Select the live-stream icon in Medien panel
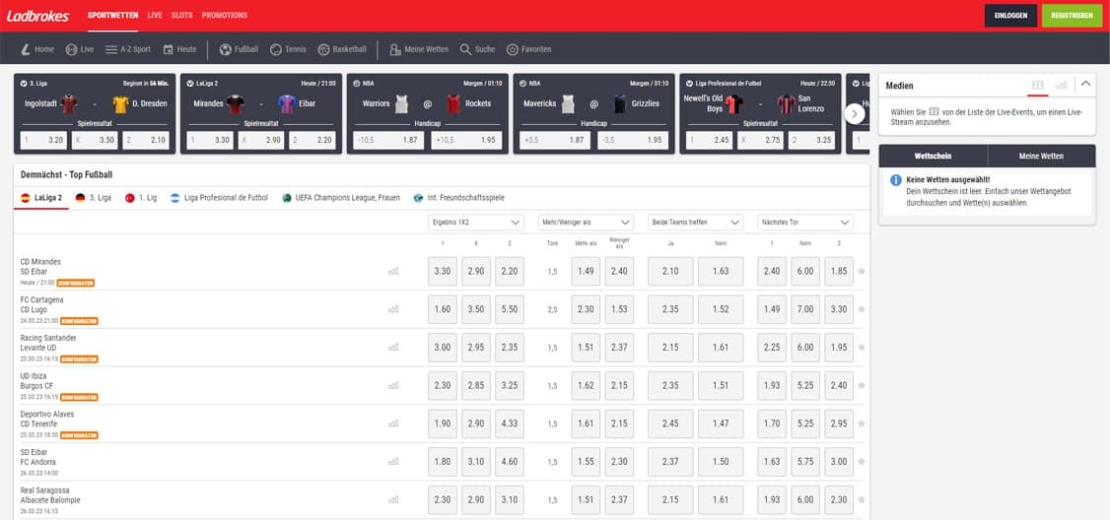This screenshot has width=1110, height=520. pyautogui.click(x=1038, y=85)
